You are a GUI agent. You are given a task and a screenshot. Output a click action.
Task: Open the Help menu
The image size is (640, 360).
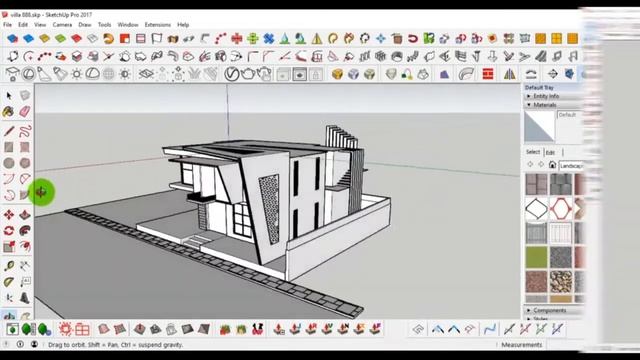tap(183, 25)
